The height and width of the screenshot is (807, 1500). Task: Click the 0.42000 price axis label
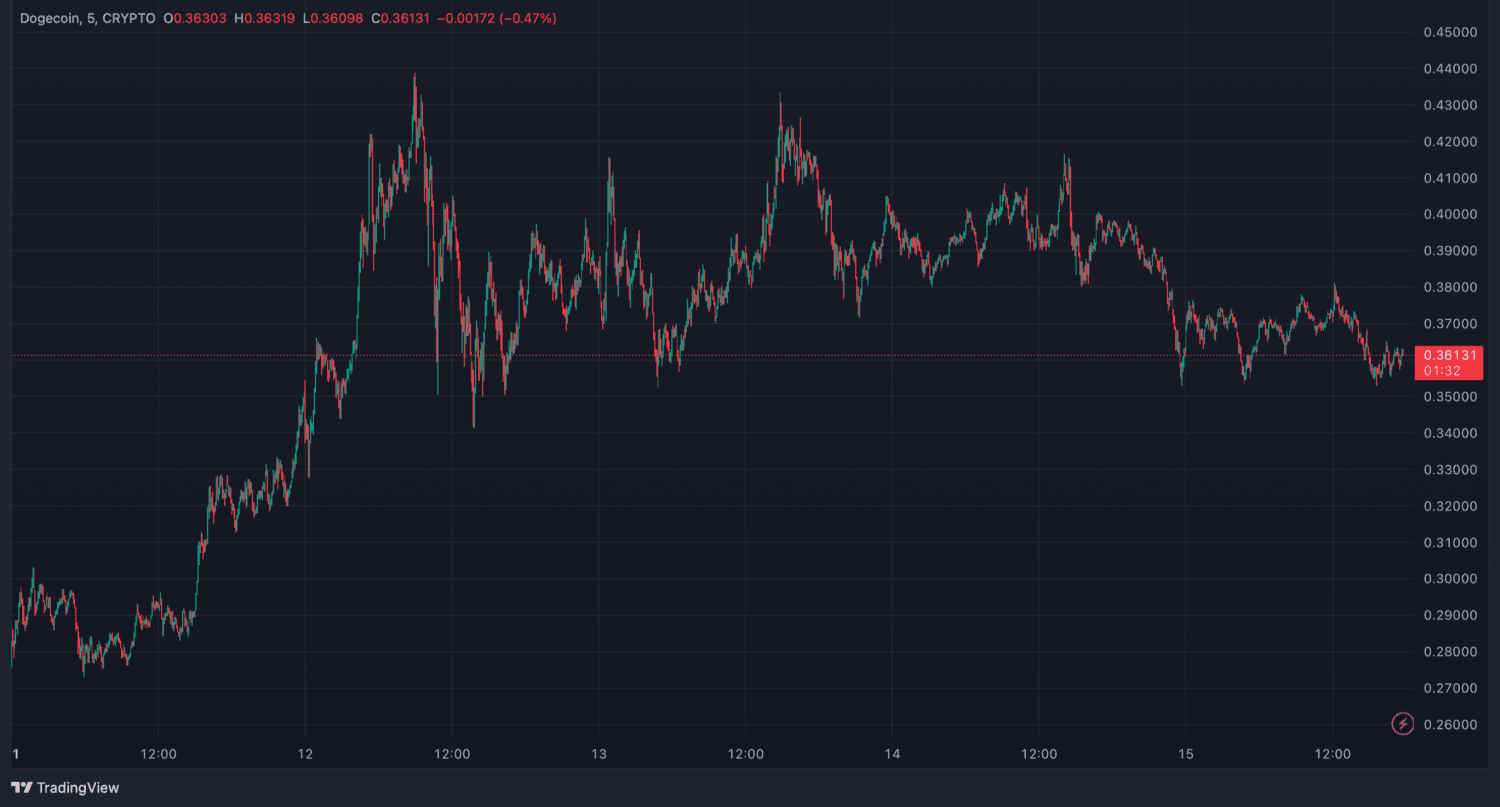pos(1450,142)
